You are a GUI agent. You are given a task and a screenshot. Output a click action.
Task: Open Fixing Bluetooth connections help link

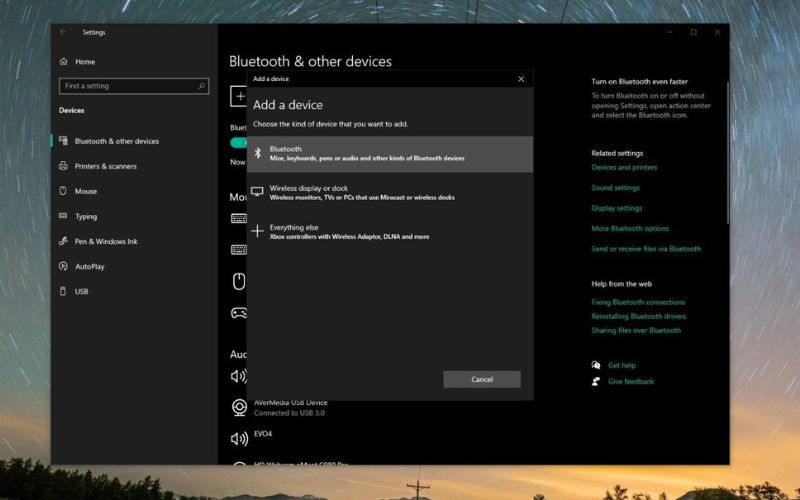tap(638, 302)
